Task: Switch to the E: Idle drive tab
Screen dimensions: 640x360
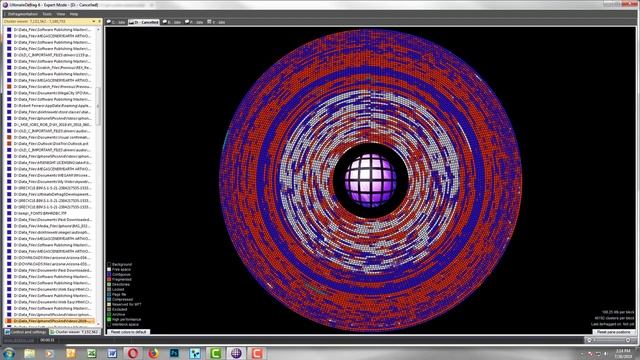Action: pos(171,22)
